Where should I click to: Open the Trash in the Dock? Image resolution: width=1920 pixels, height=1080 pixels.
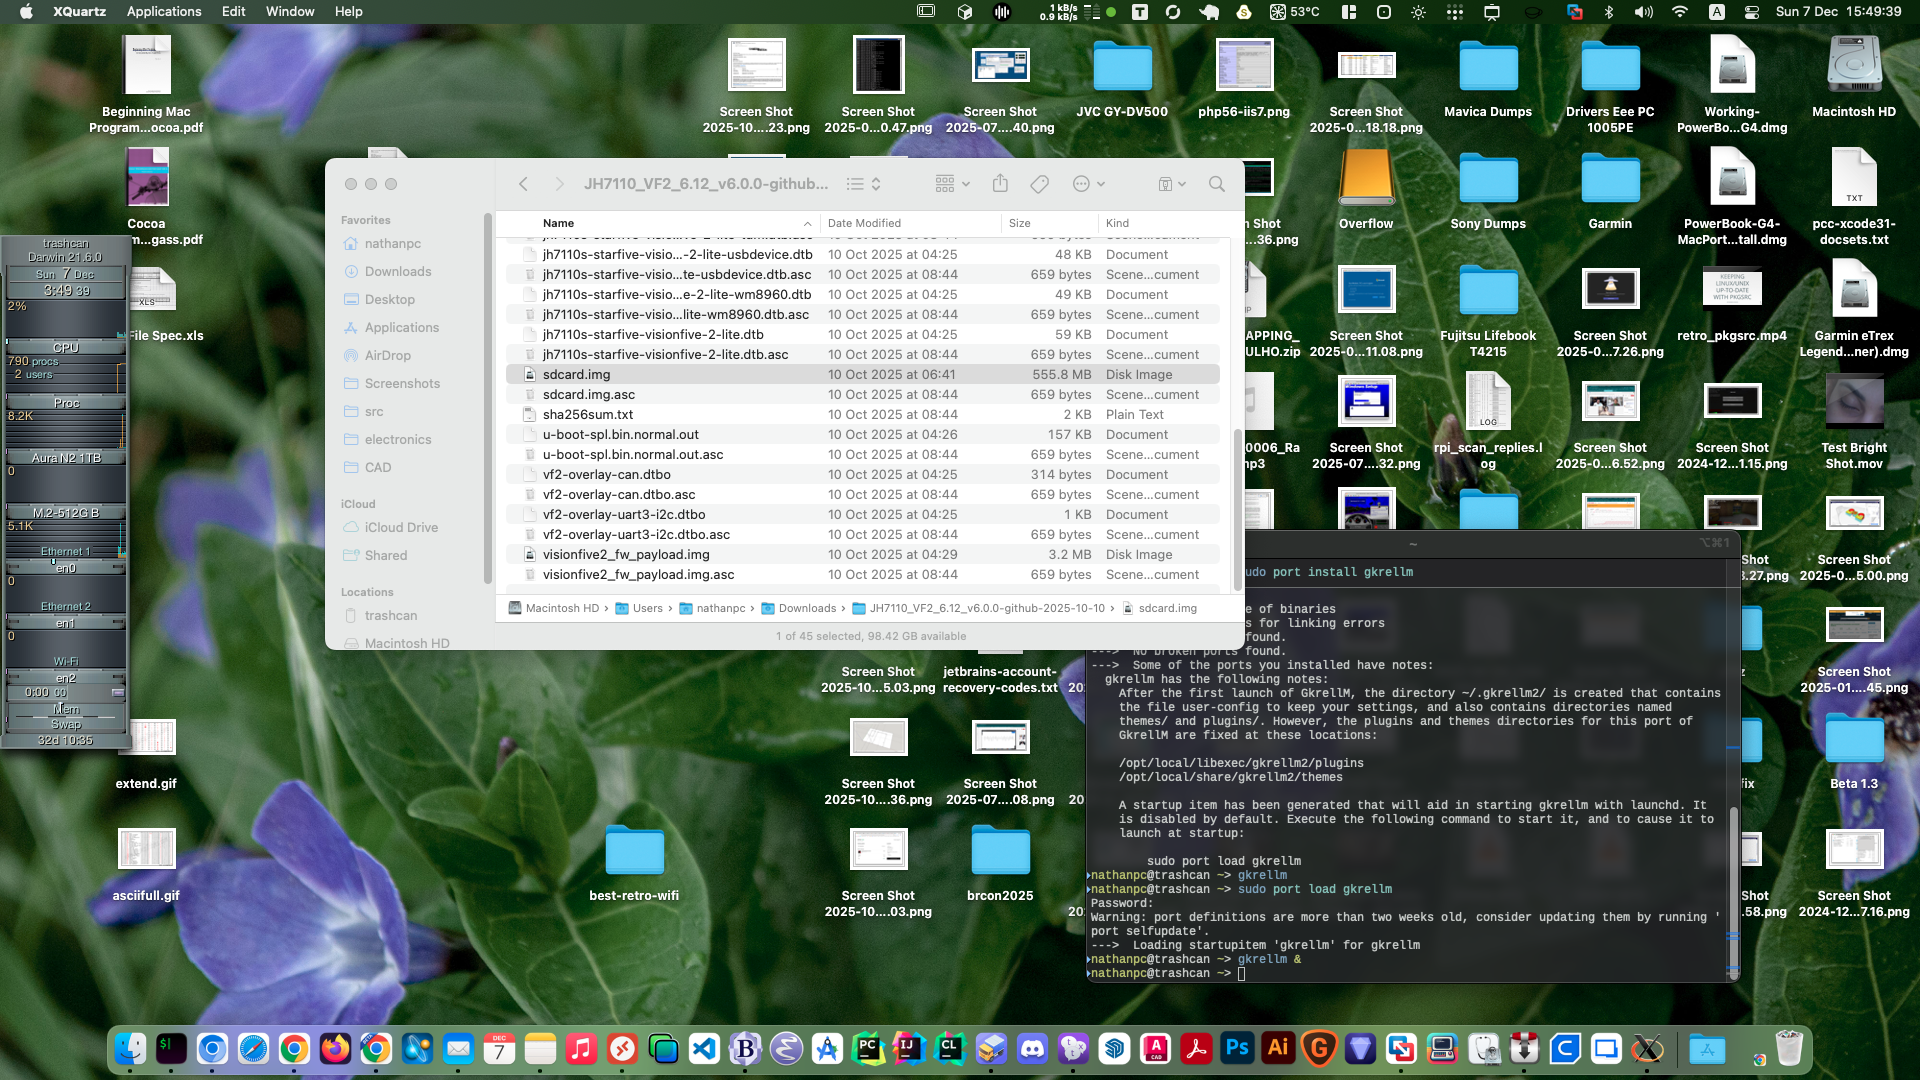pyautogui.click(x=1789, y=1049)
